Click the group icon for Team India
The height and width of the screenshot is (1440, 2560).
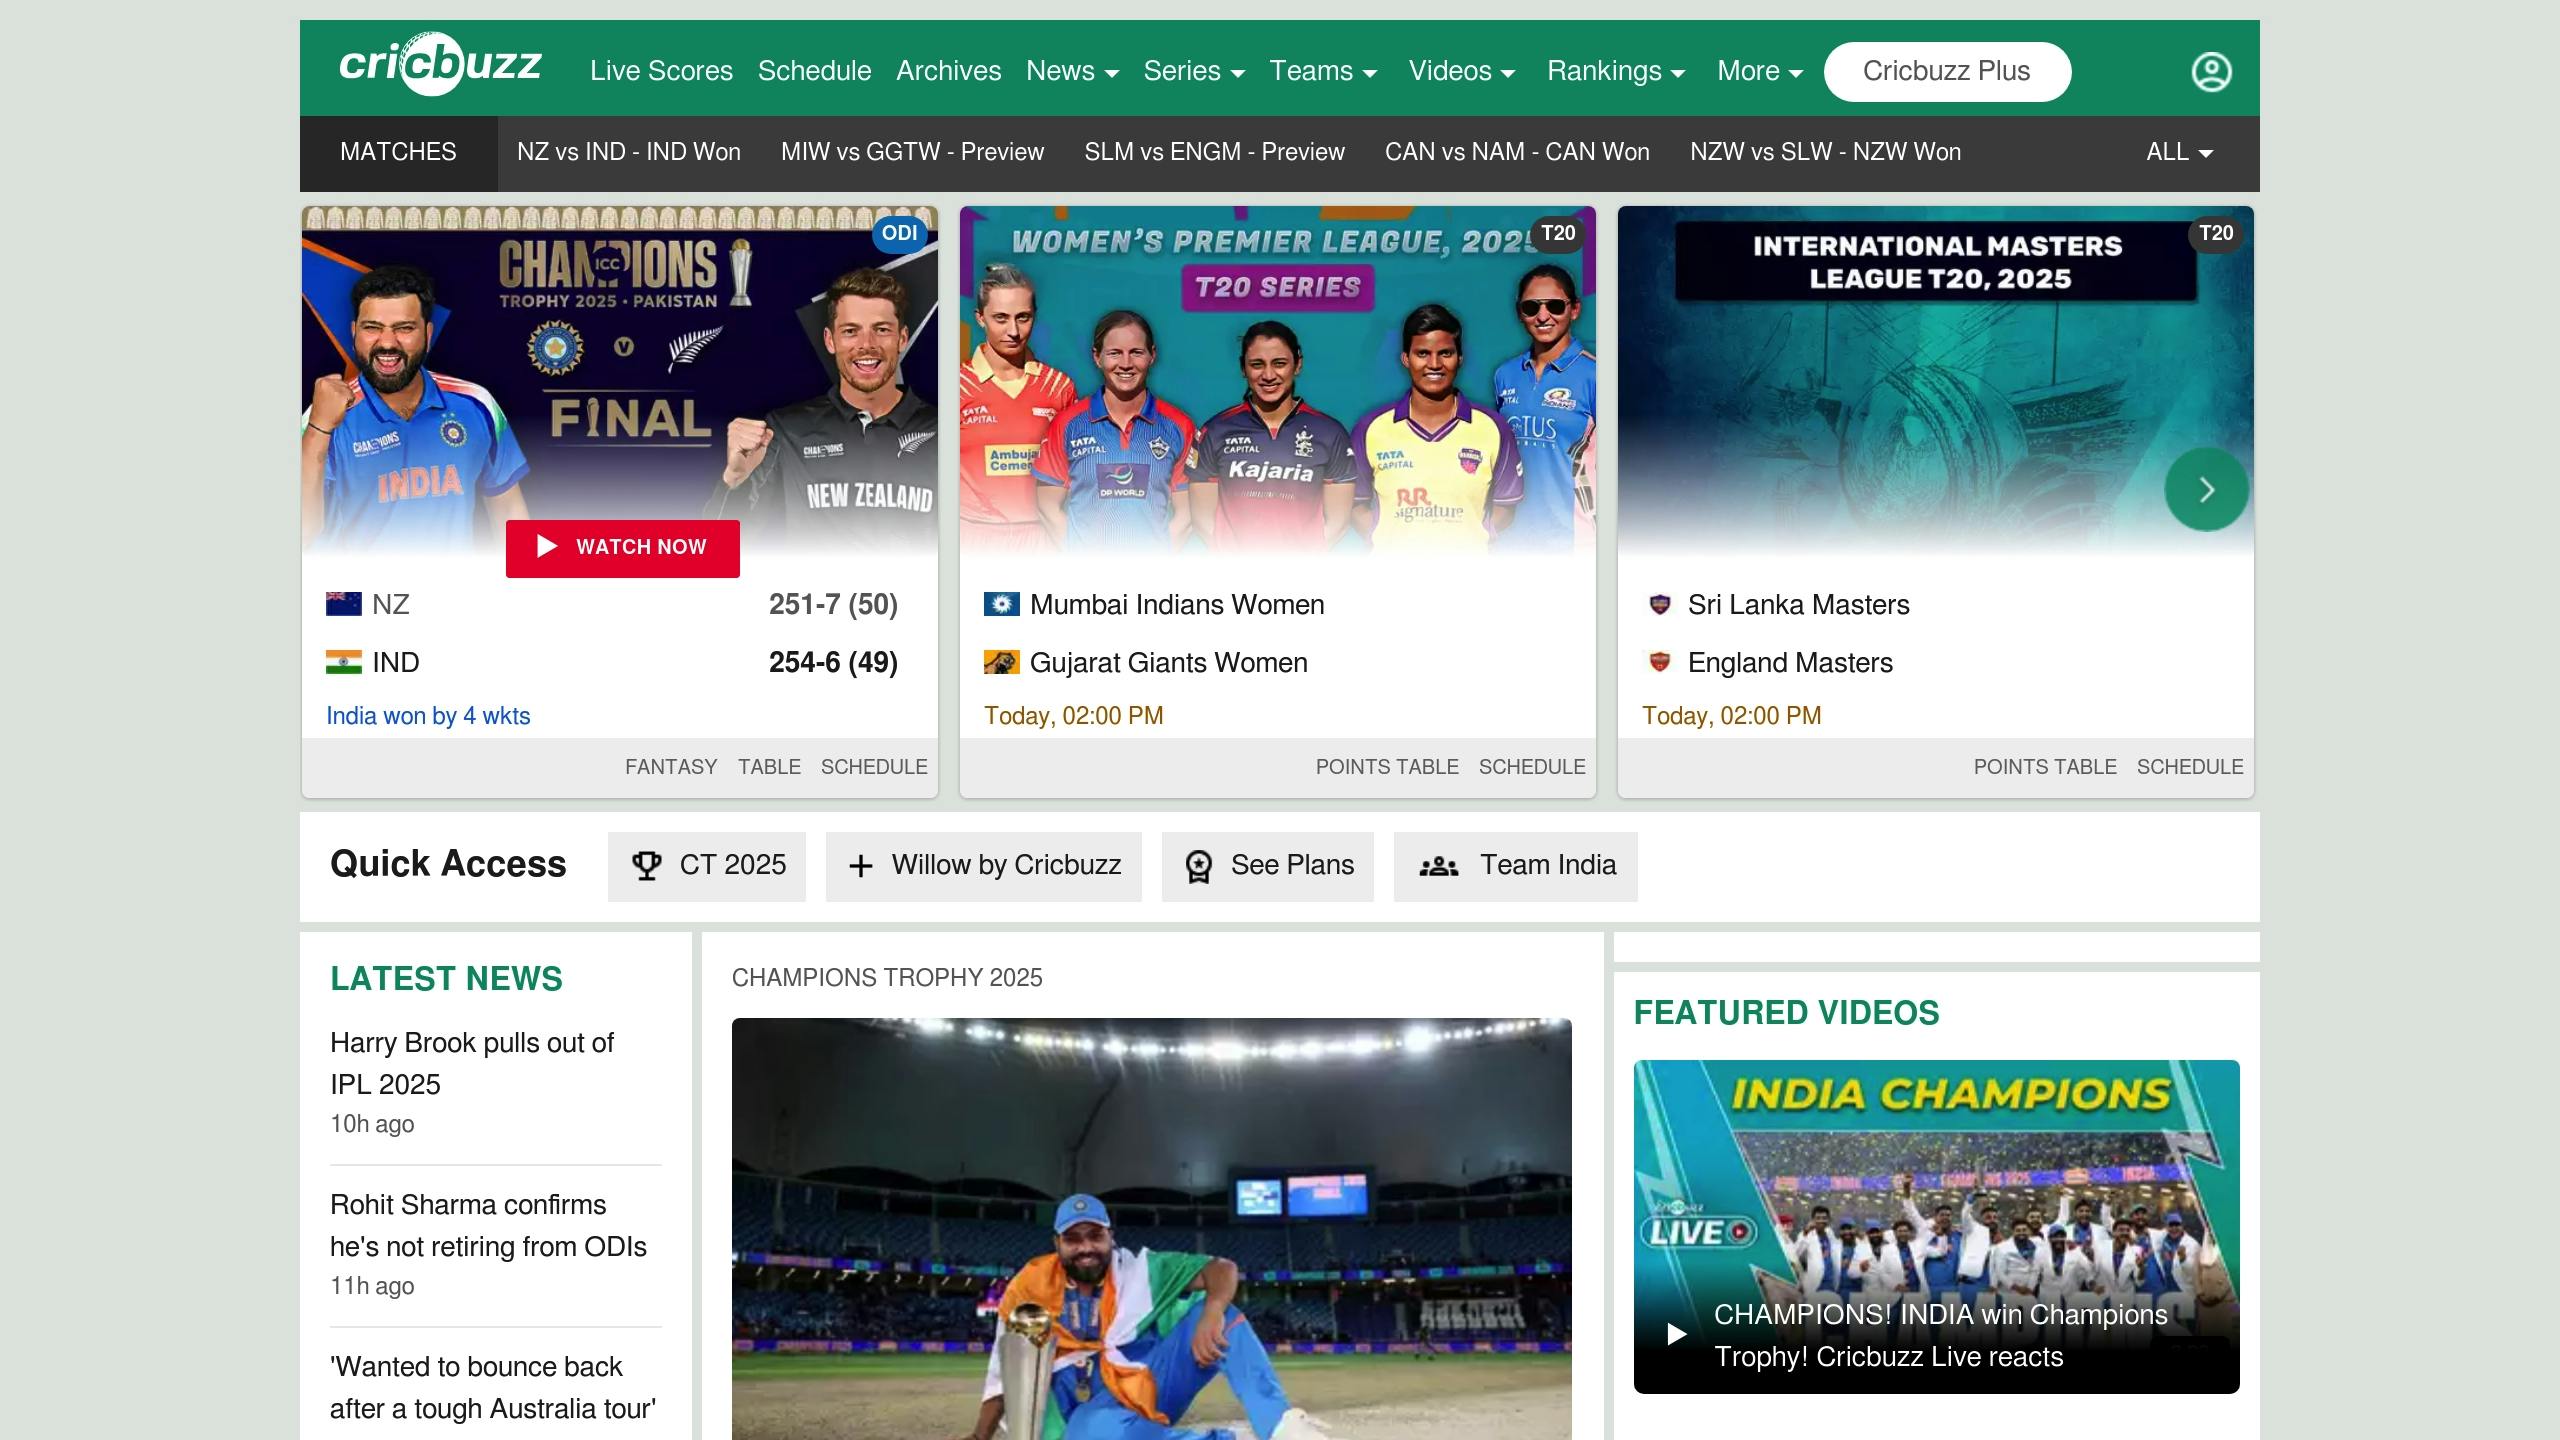coord(1438,866)
